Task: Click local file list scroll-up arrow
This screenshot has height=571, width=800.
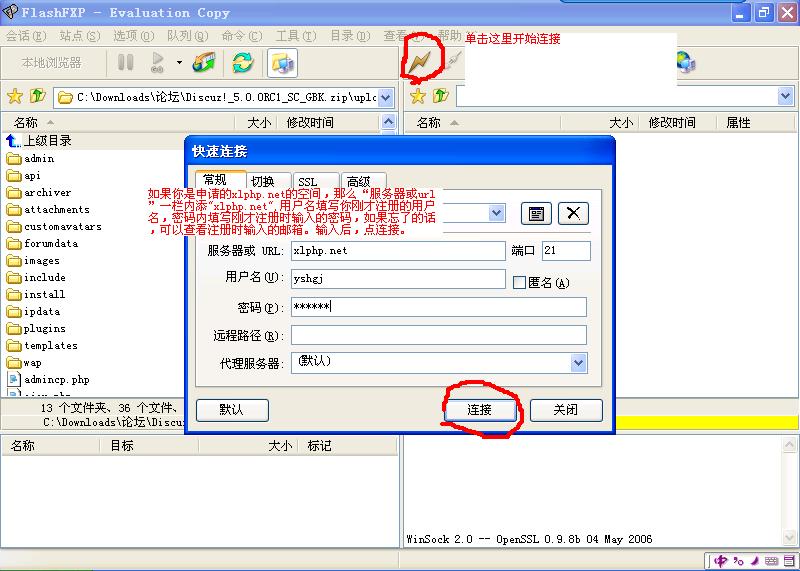Action: [x=389, y=121]
